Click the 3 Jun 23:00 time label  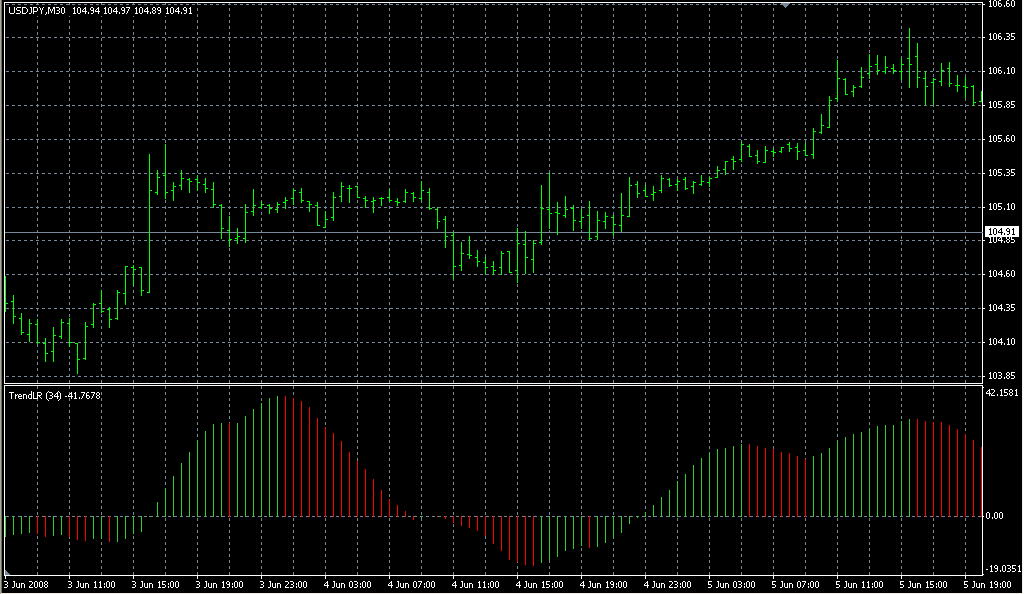[283, 585]
